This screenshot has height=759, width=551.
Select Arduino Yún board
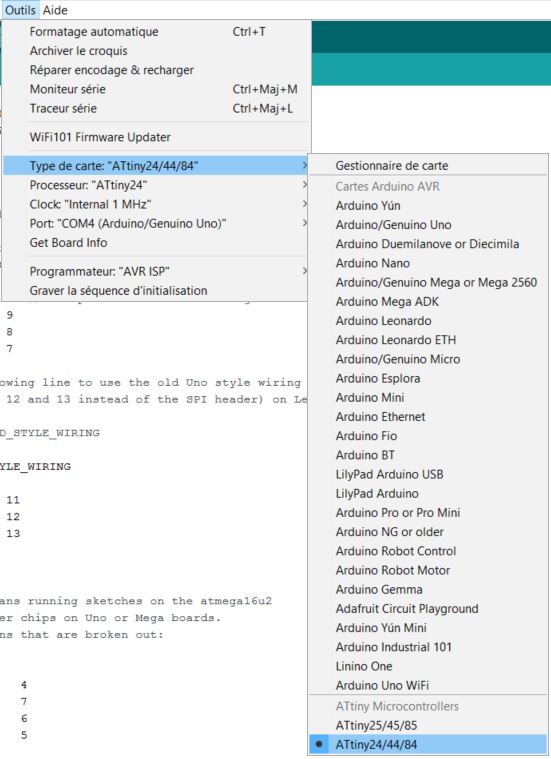[428, 206]
